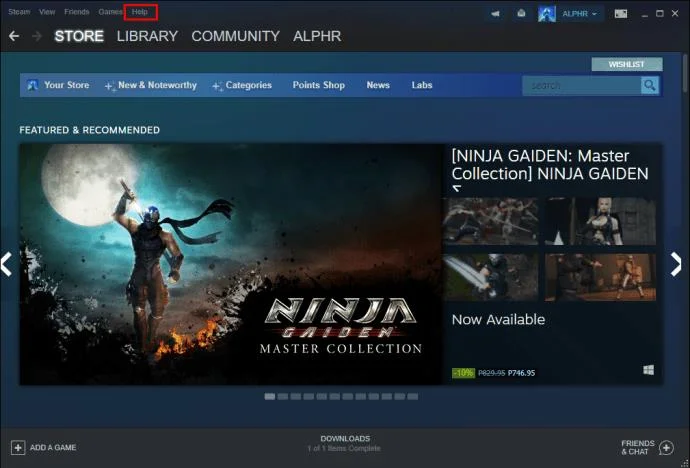The height and width of the screenshot is (468, 690).
Task: Open the News link
Action: click(x=378, y=85)
